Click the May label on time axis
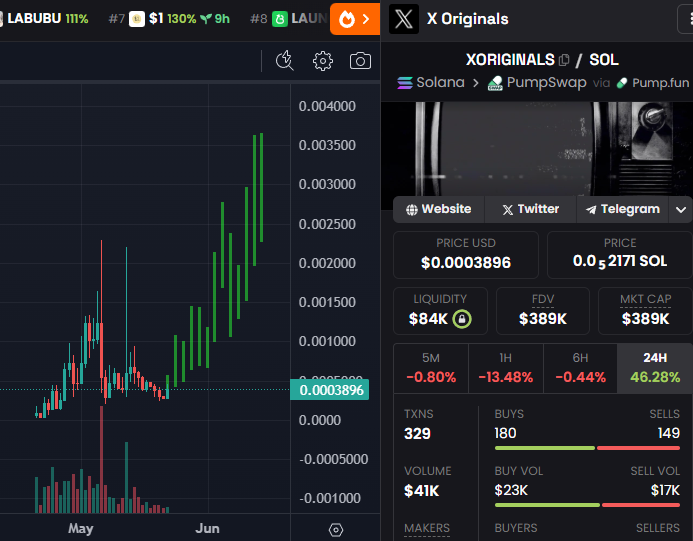 click(x=81, y=529)
